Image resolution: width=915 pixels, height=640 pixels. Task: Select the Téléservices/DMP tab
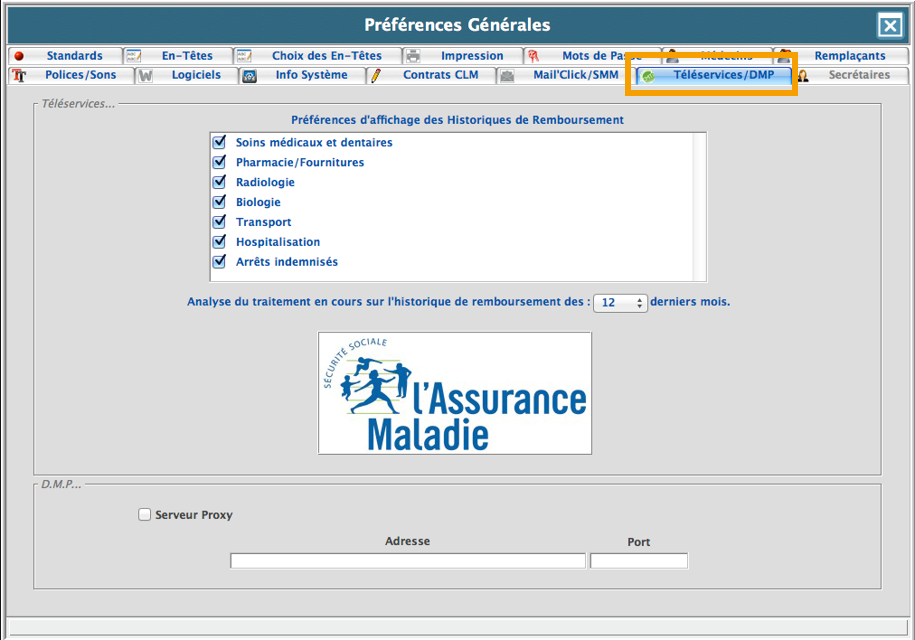tap(713, 75)
